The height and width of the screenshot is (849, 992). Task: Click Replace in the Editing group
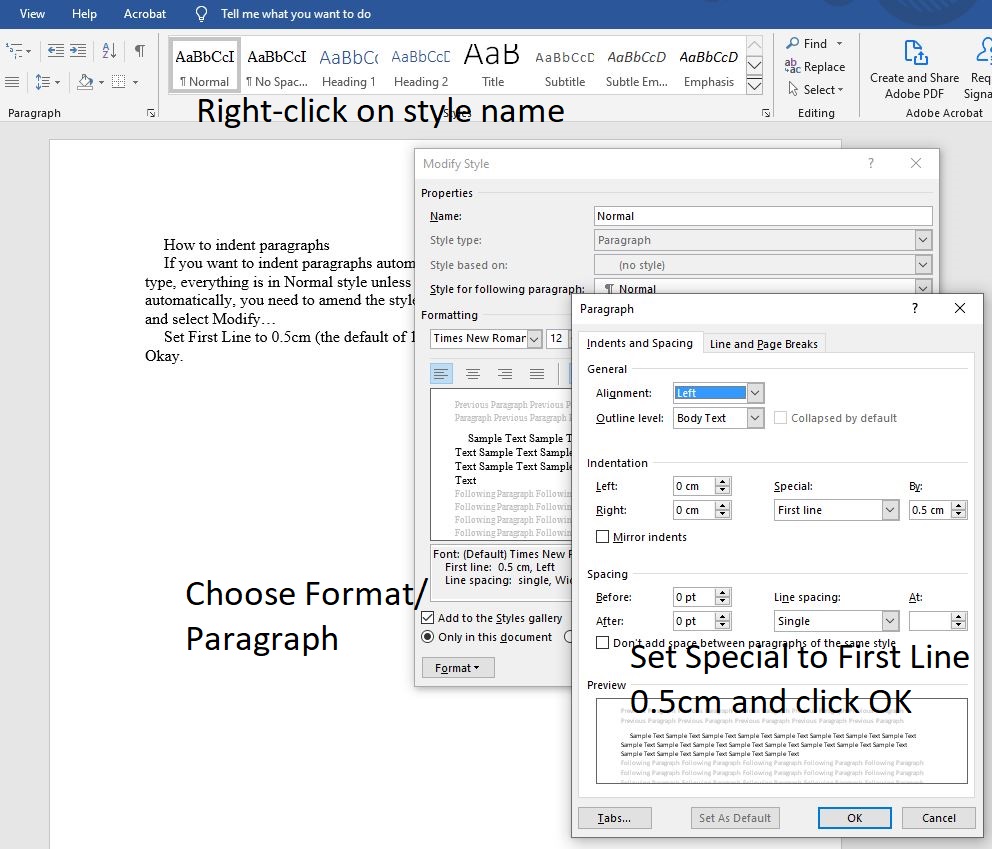814,66
